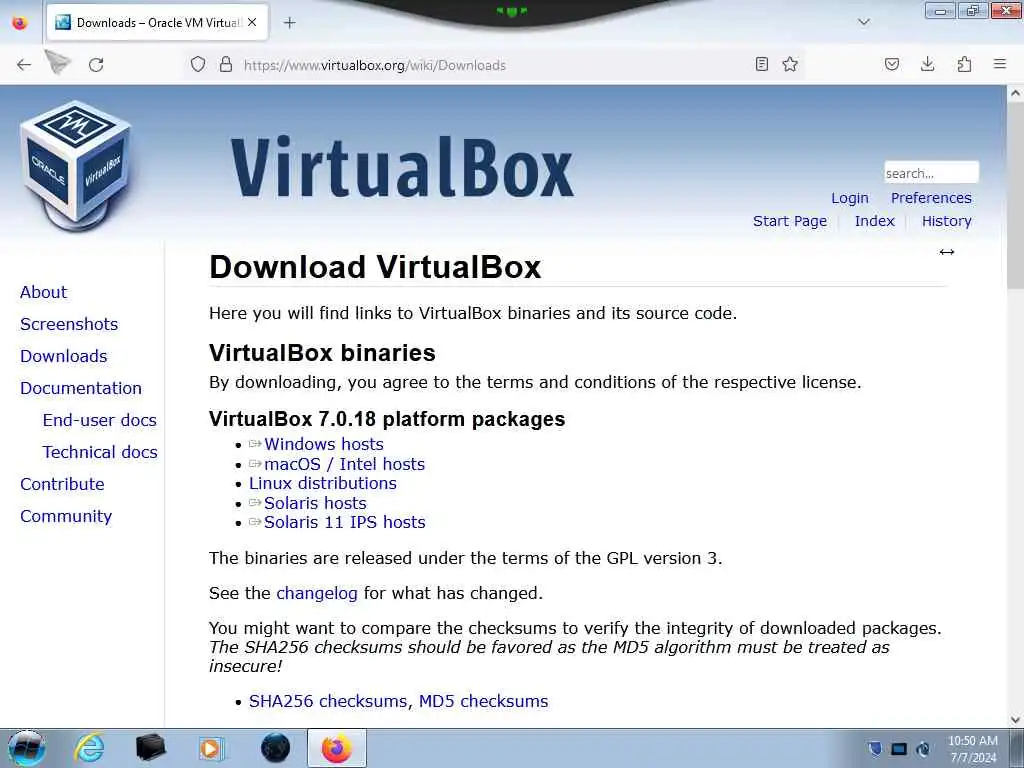Download the Solaris 11 IPS hosts package
Screen dimensions: 1024x768
pos(344,522)
